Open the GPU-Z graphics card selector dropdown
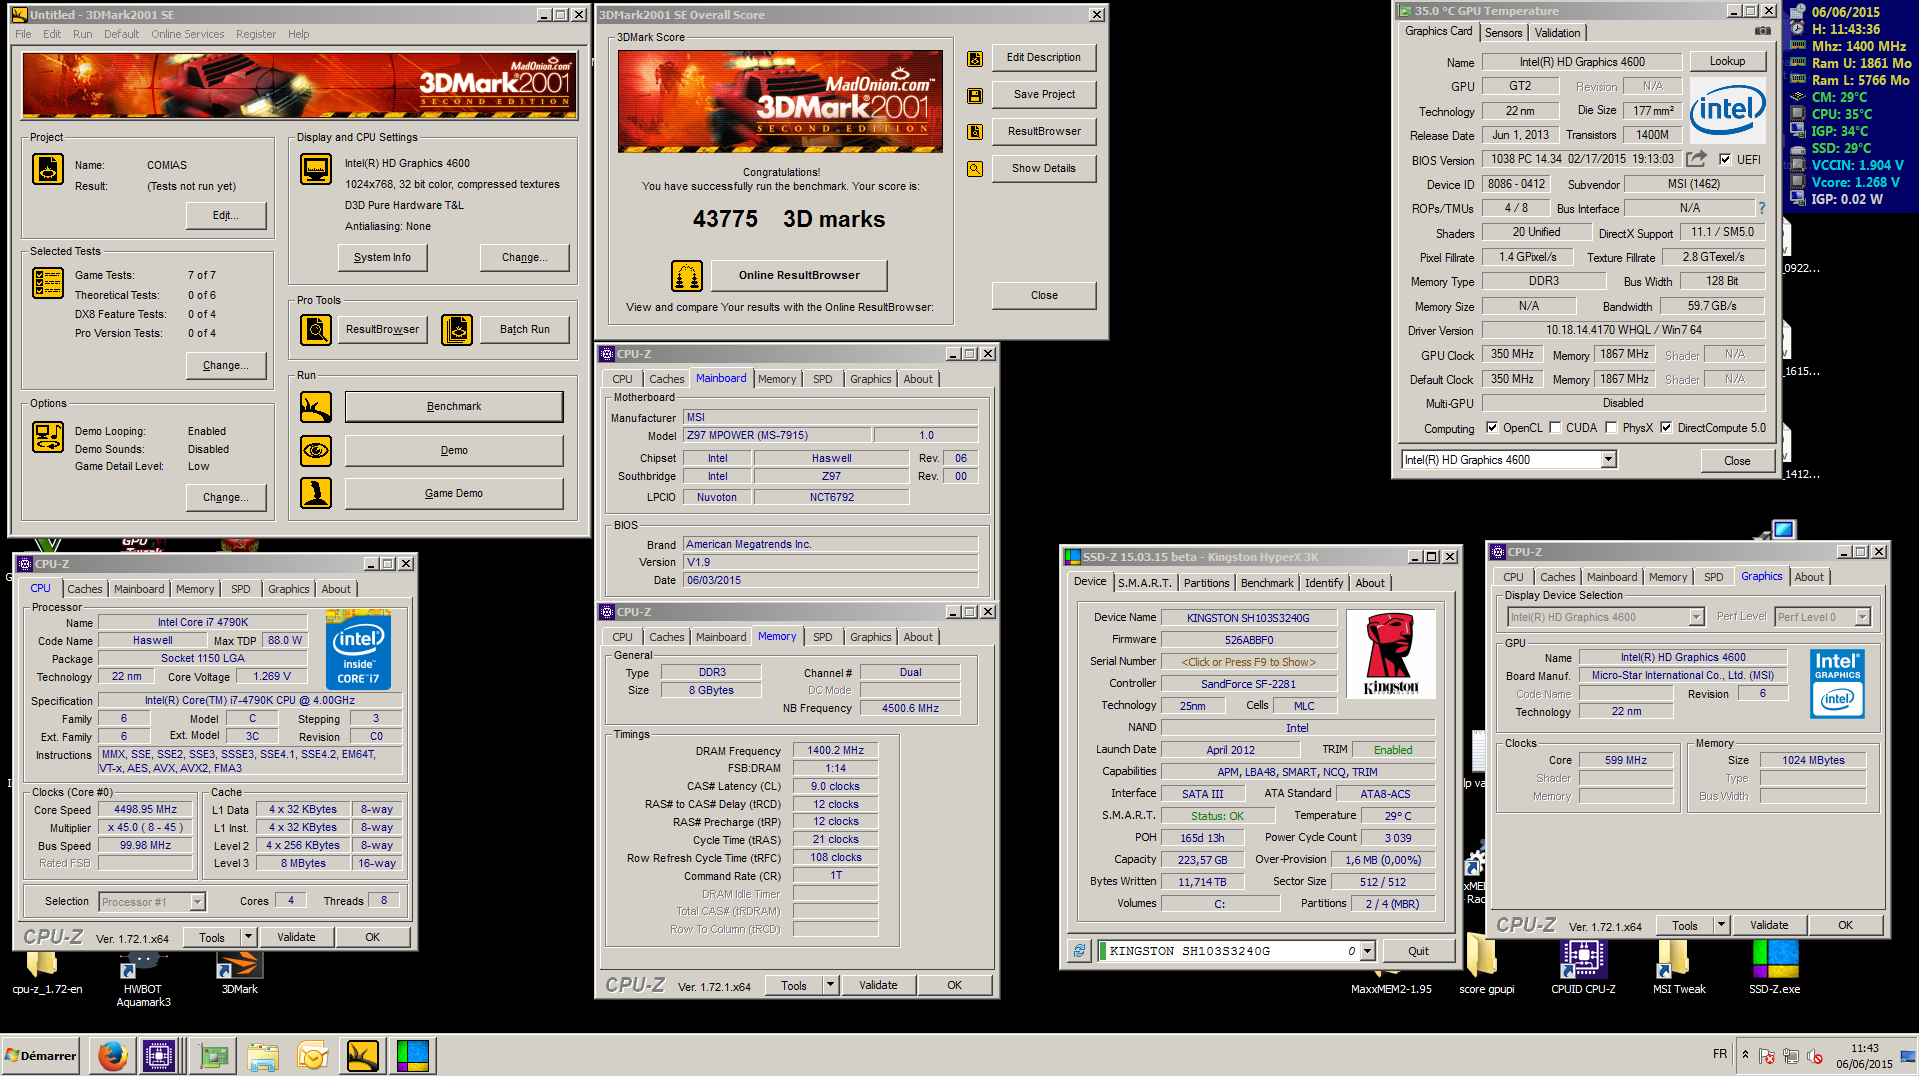The image size is (1919, 1076). pos(1608,460)
